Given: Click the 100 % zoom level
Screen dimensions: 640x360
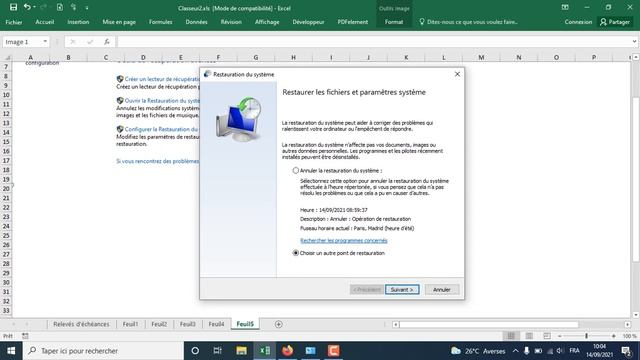Looking at the screenshot, I should tap(629, 336).
